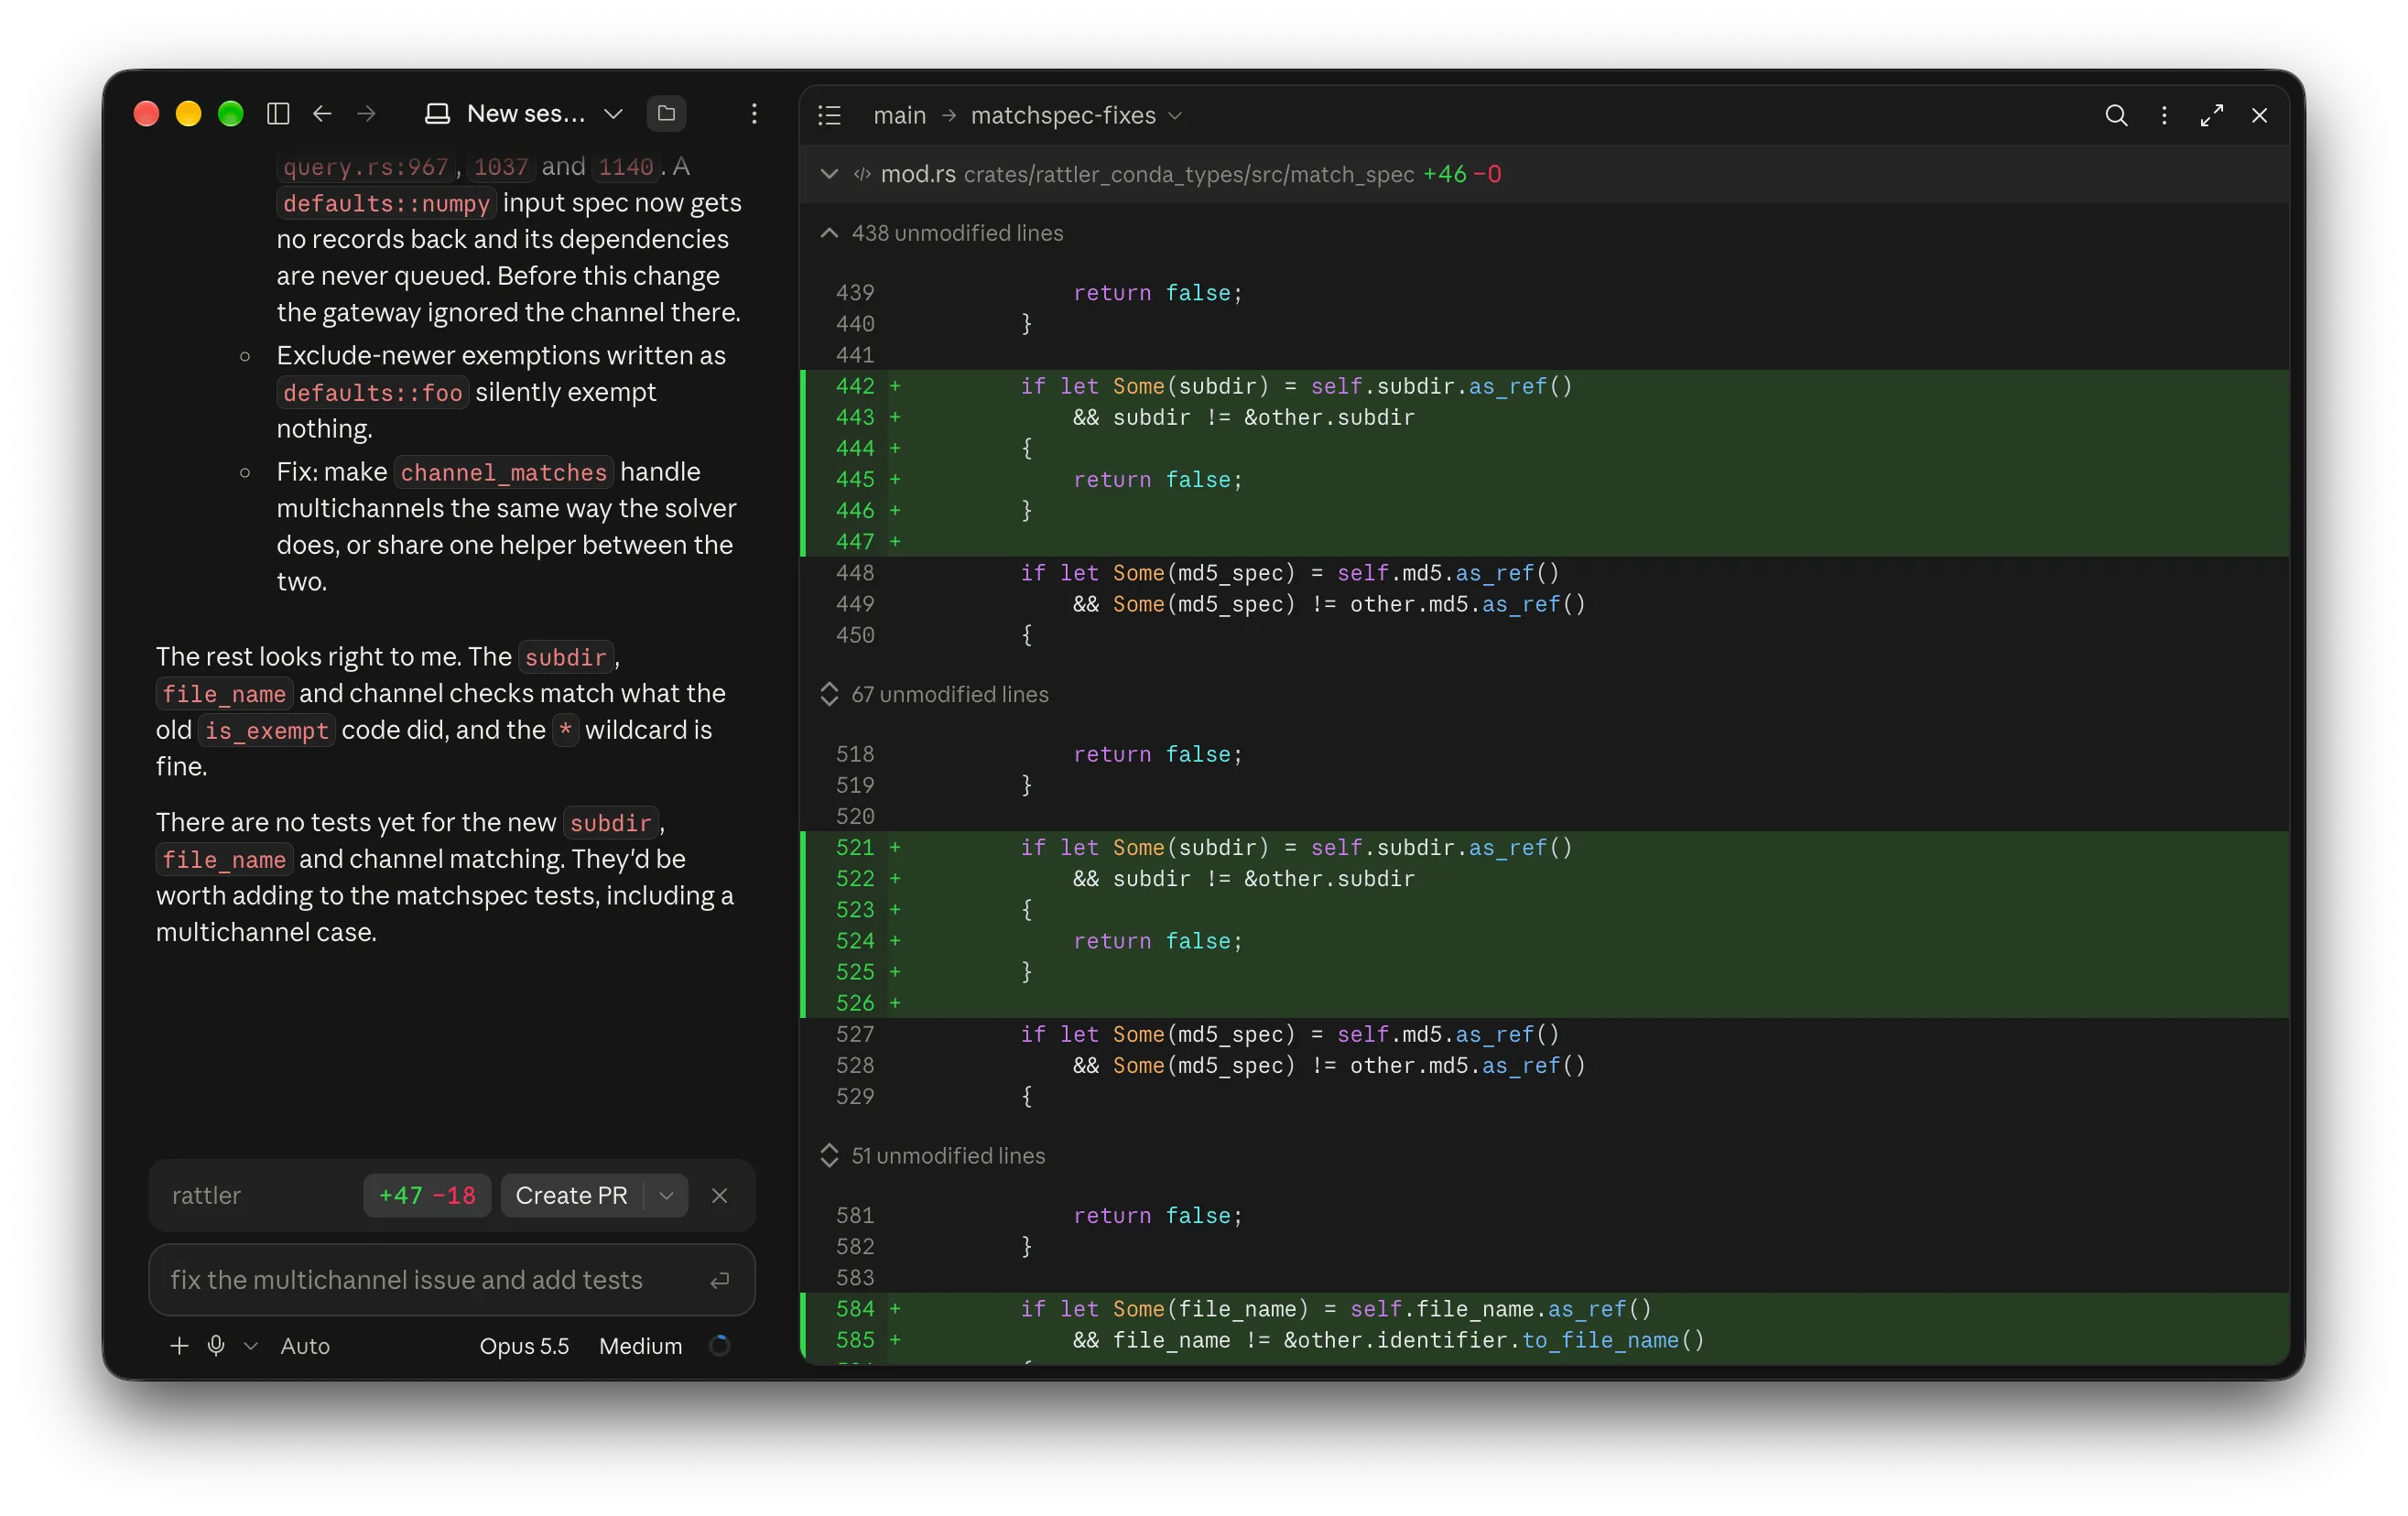Click the code file icon beside mod.rs
2408x1516 pixels.
coord(861,174)
